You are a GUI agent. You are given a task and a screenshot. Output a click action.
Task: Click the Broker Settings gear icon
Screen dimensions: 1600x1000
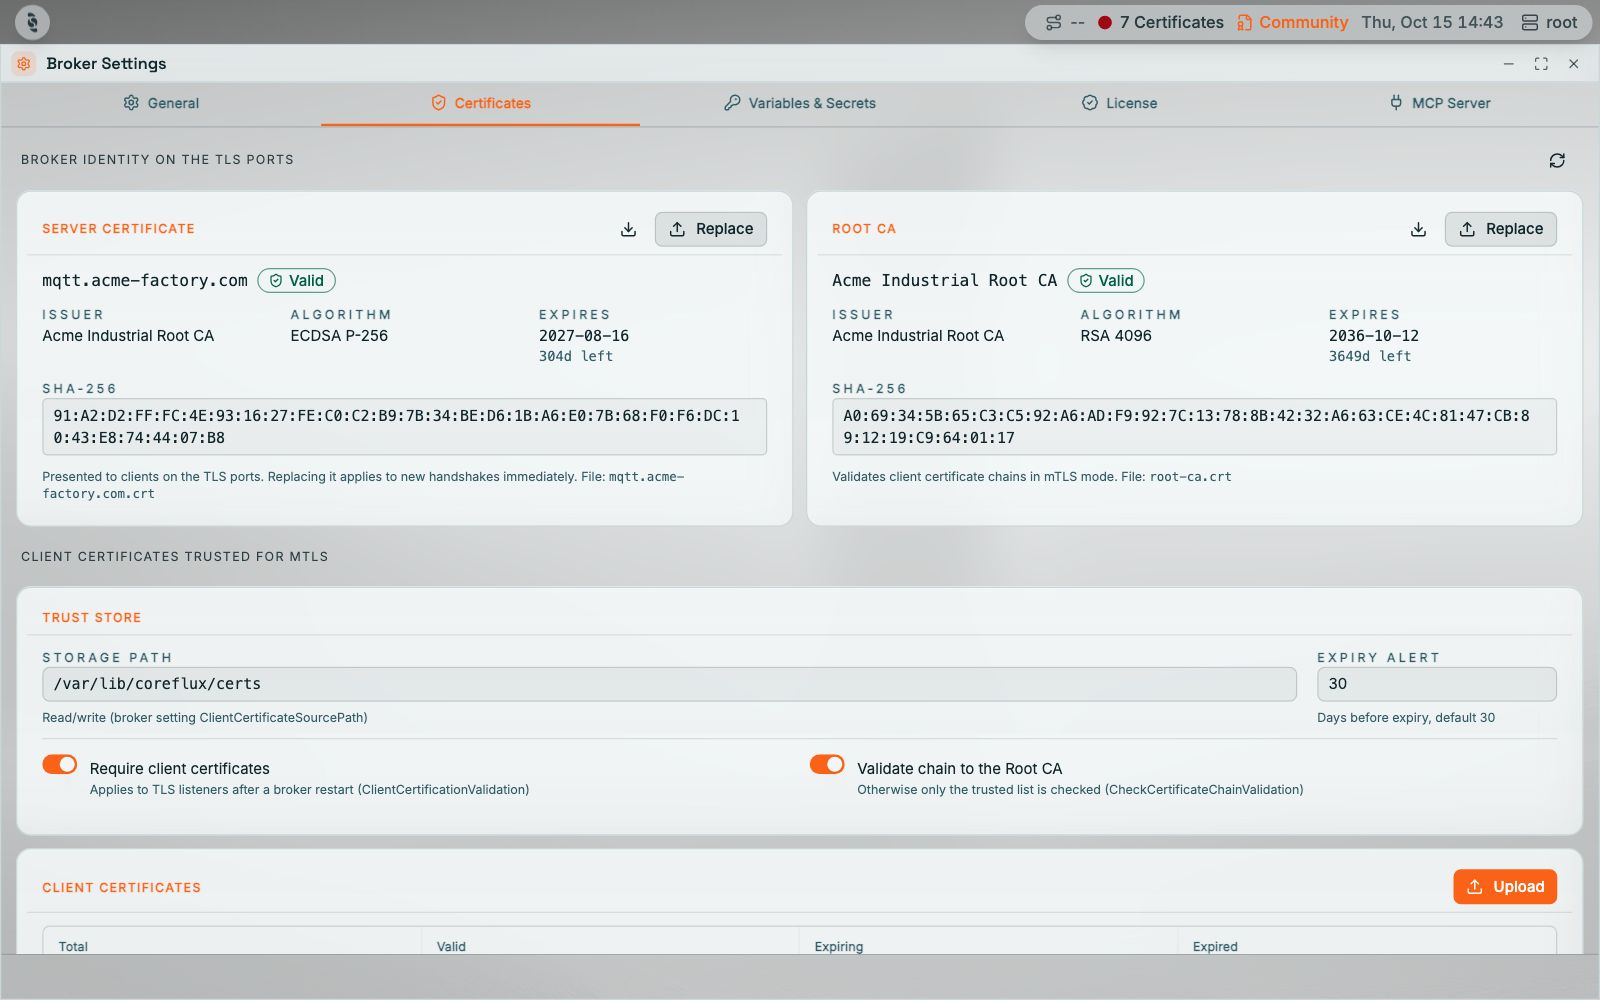click(x=24, y=63)
